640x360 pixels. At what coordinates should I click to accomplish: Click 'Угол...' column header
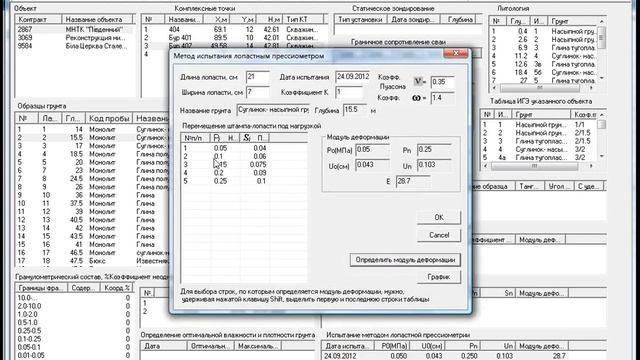[x=559, y=186]
